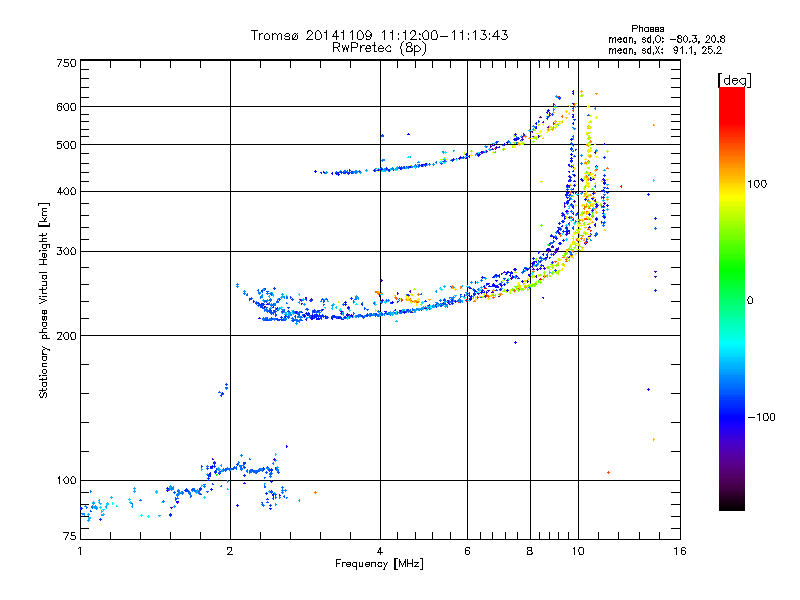
Task: Click x-axis tick label '2'
Action: [x=230, y=551]
